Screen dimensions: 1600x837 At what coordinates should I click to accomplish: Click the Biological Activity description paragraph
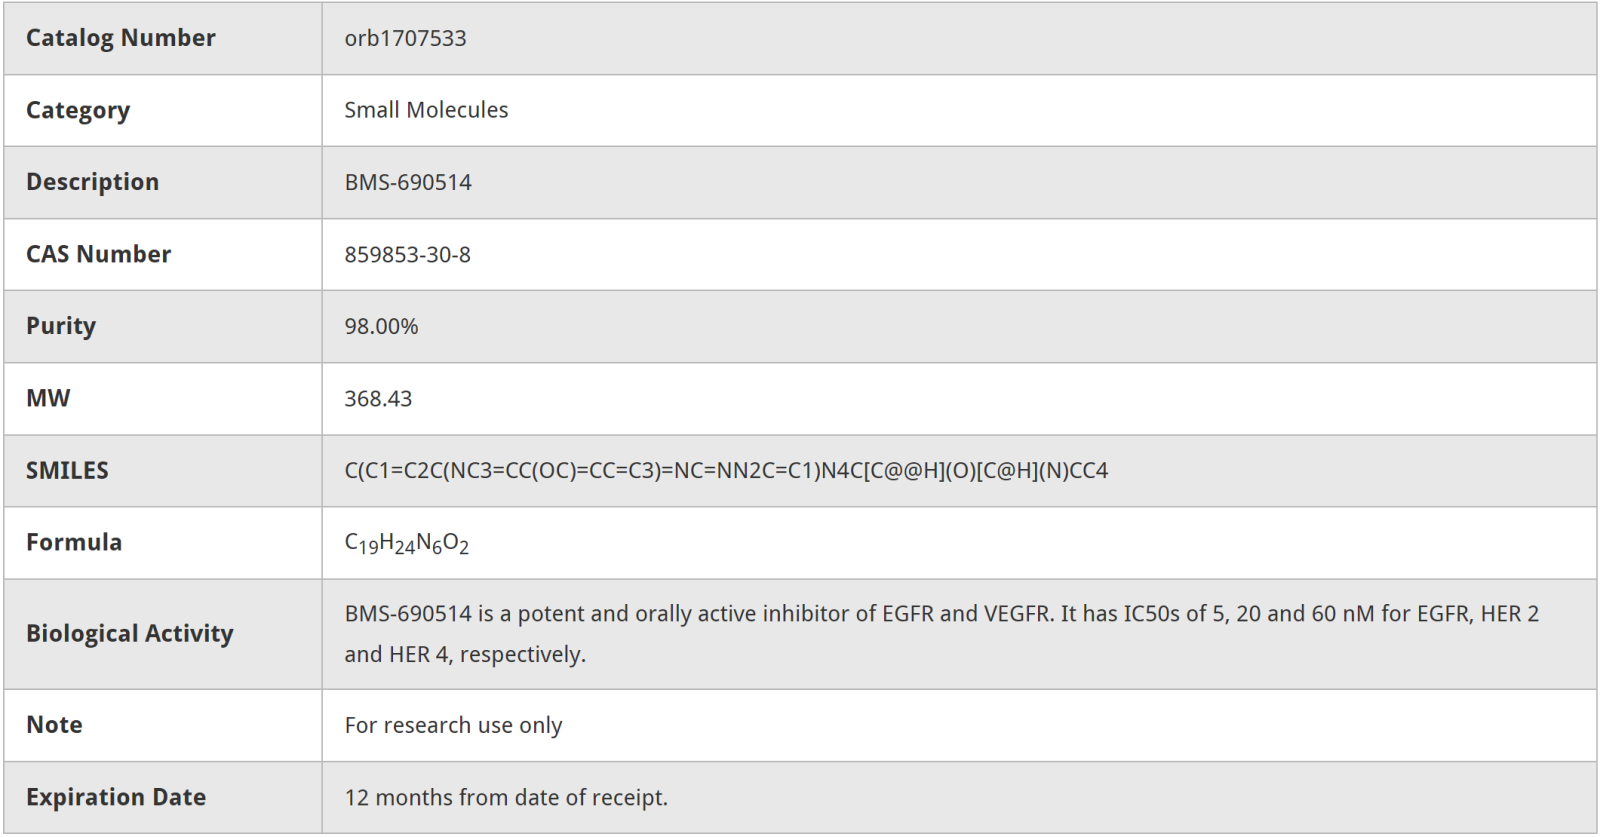click(942, 634)
